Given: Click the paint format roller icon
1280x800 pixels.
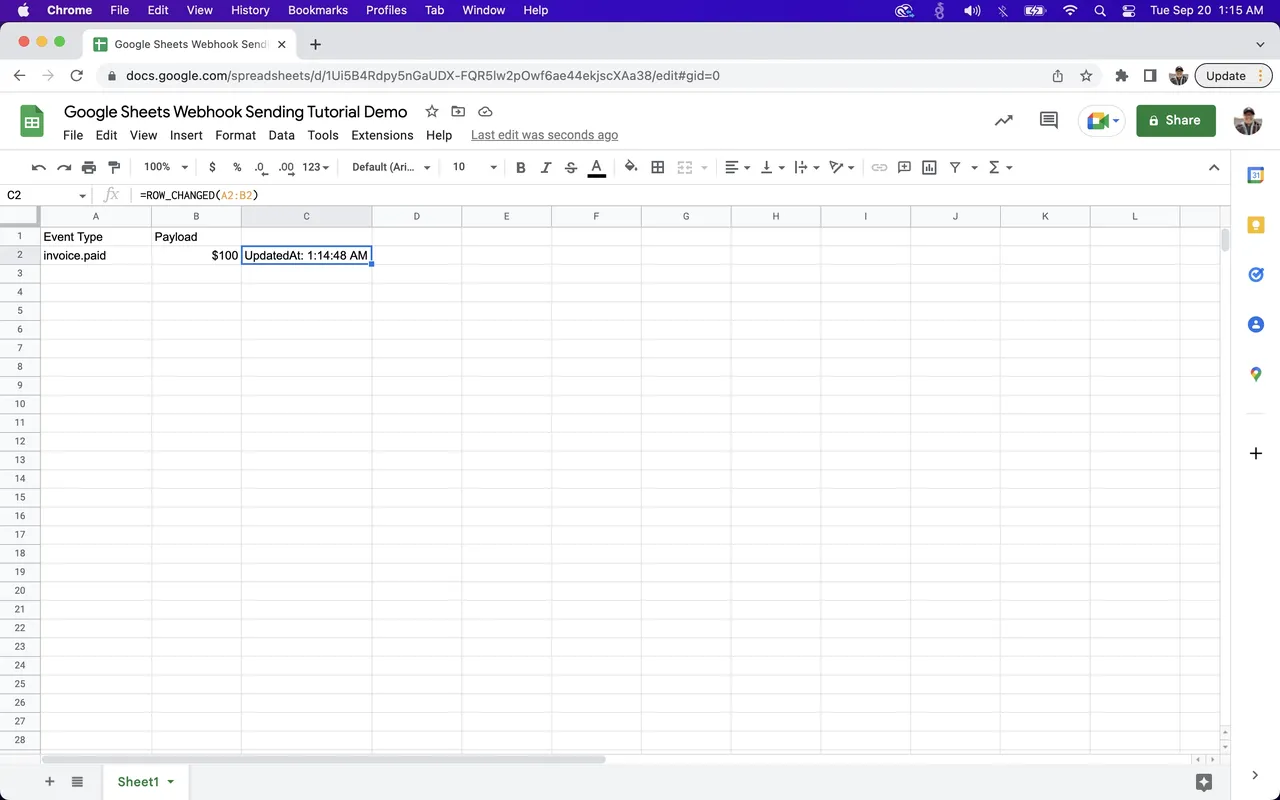Looking at the screenshot, I should 113,167.
